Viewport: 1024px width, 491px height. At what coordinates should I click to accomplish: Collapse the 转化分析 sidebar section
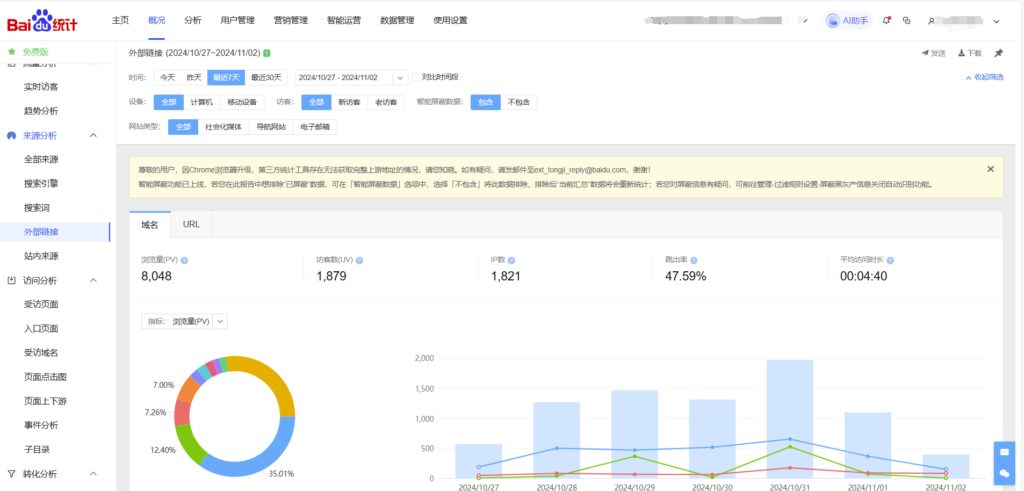click(x=93, y=473)
